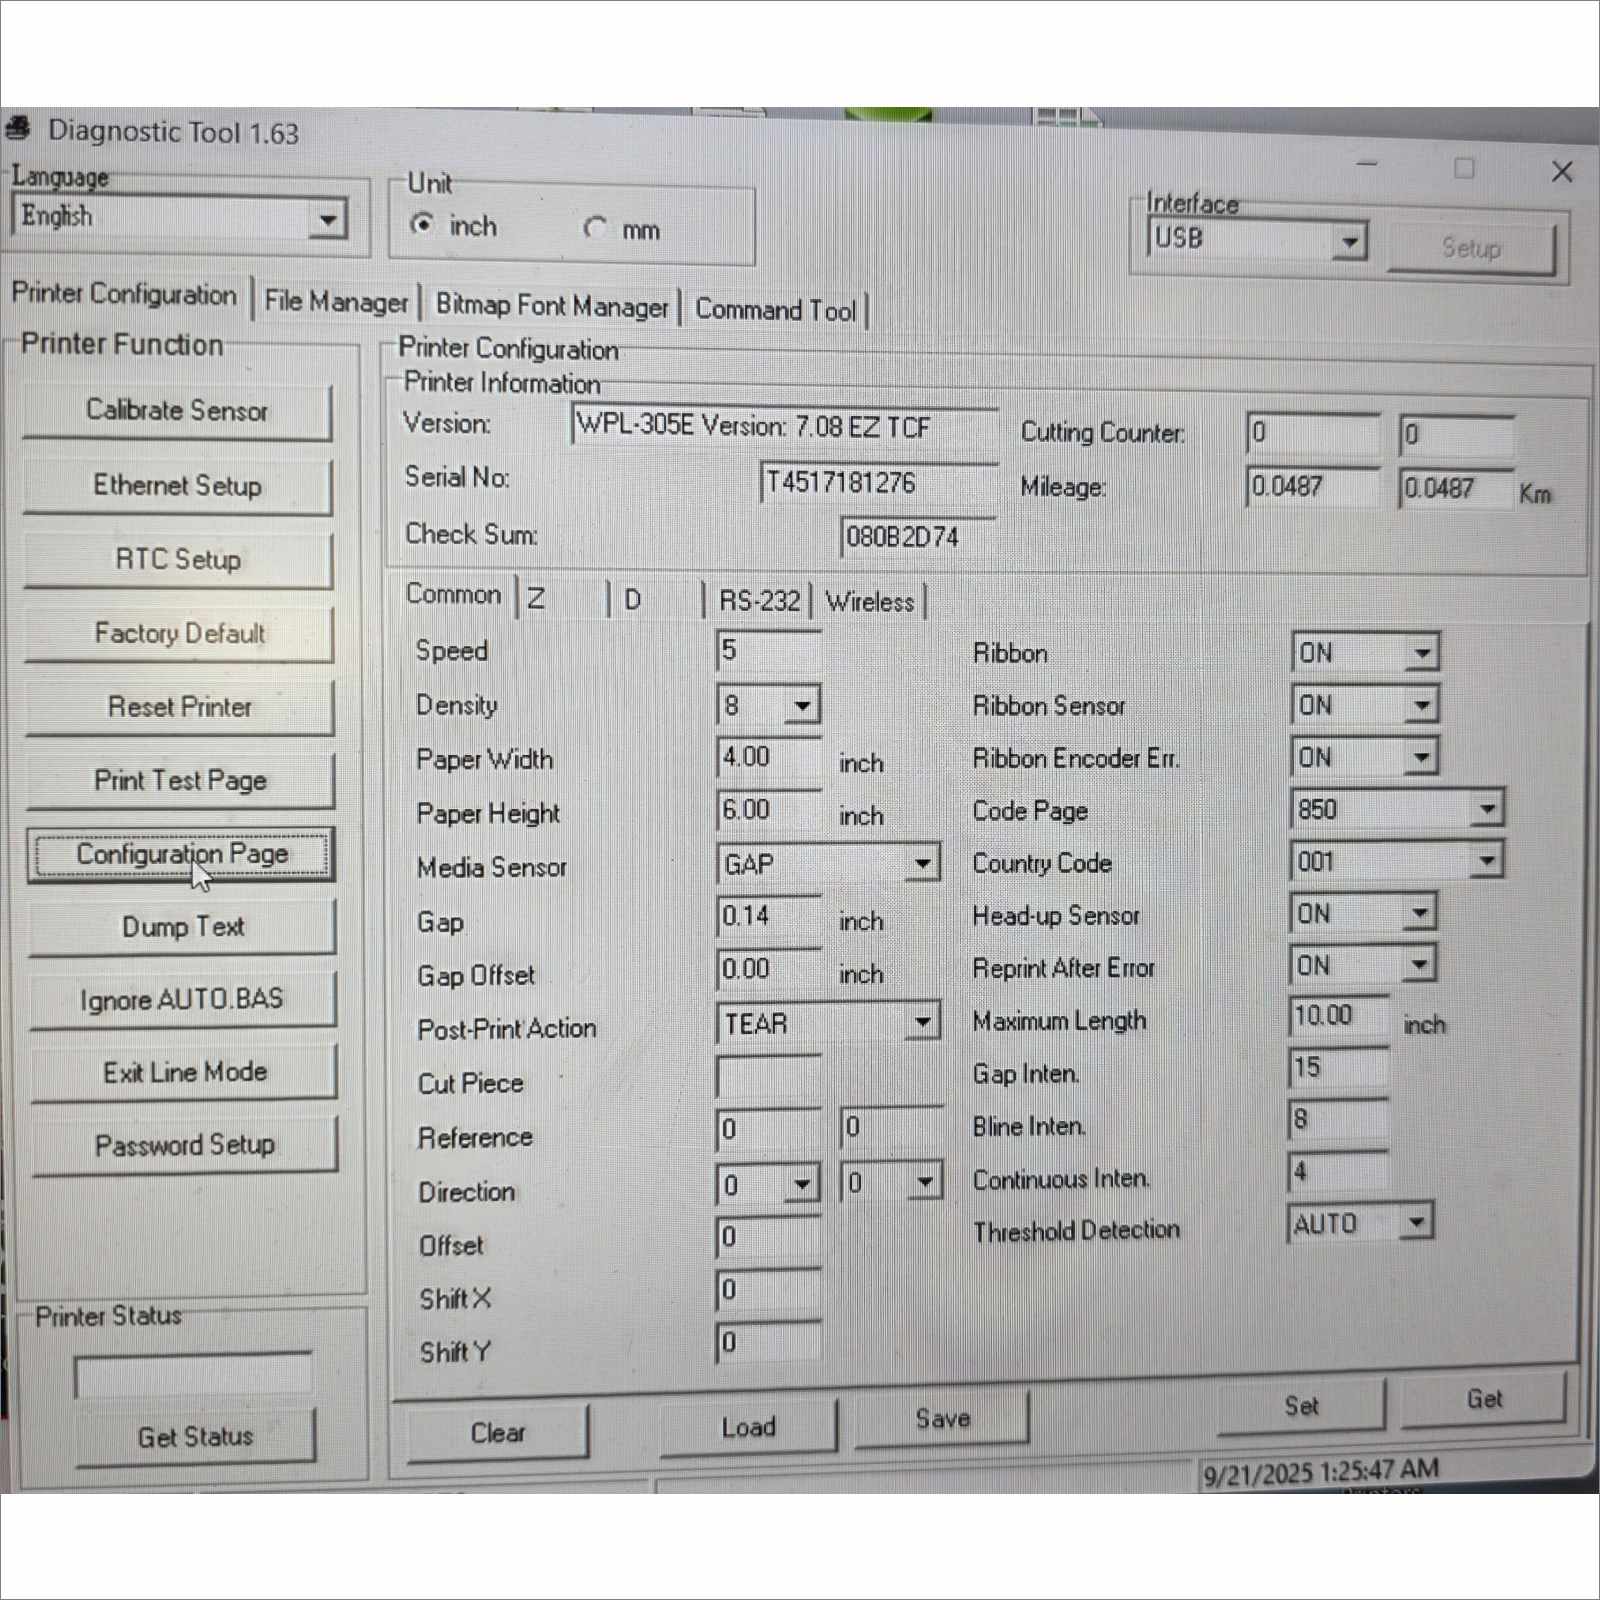Toggle the Ribbon ON dropdown
This screenshot has width=1600, height=1600.
pos(1421,653)
